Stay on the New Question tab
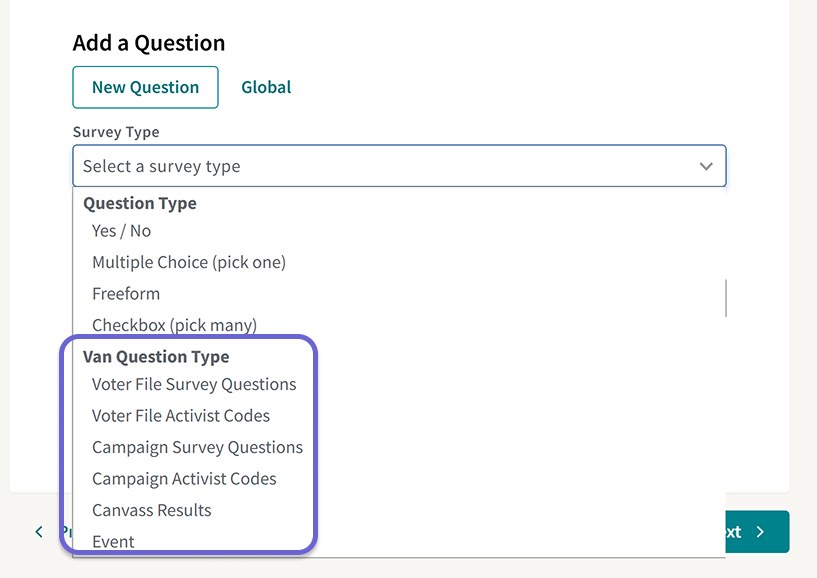 tap(145, 87)
